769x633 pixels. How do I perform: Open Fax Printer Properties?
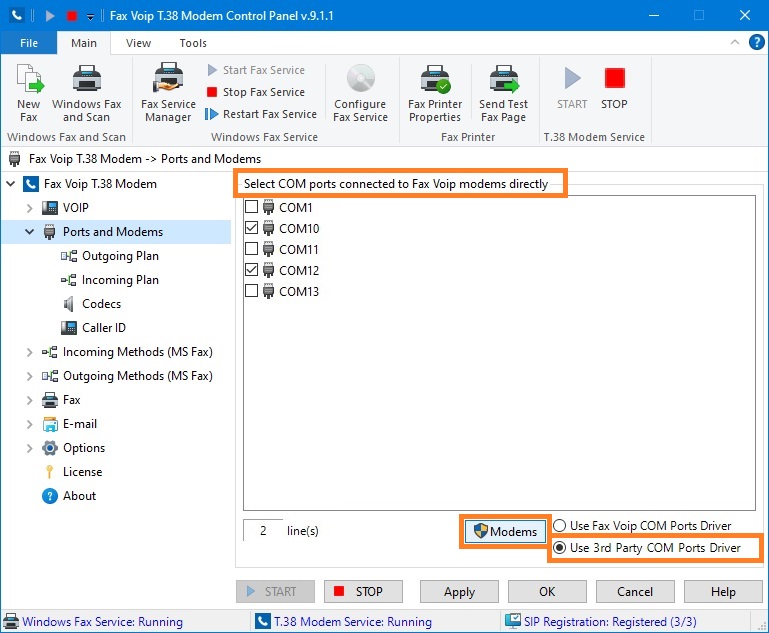[435, 93]
